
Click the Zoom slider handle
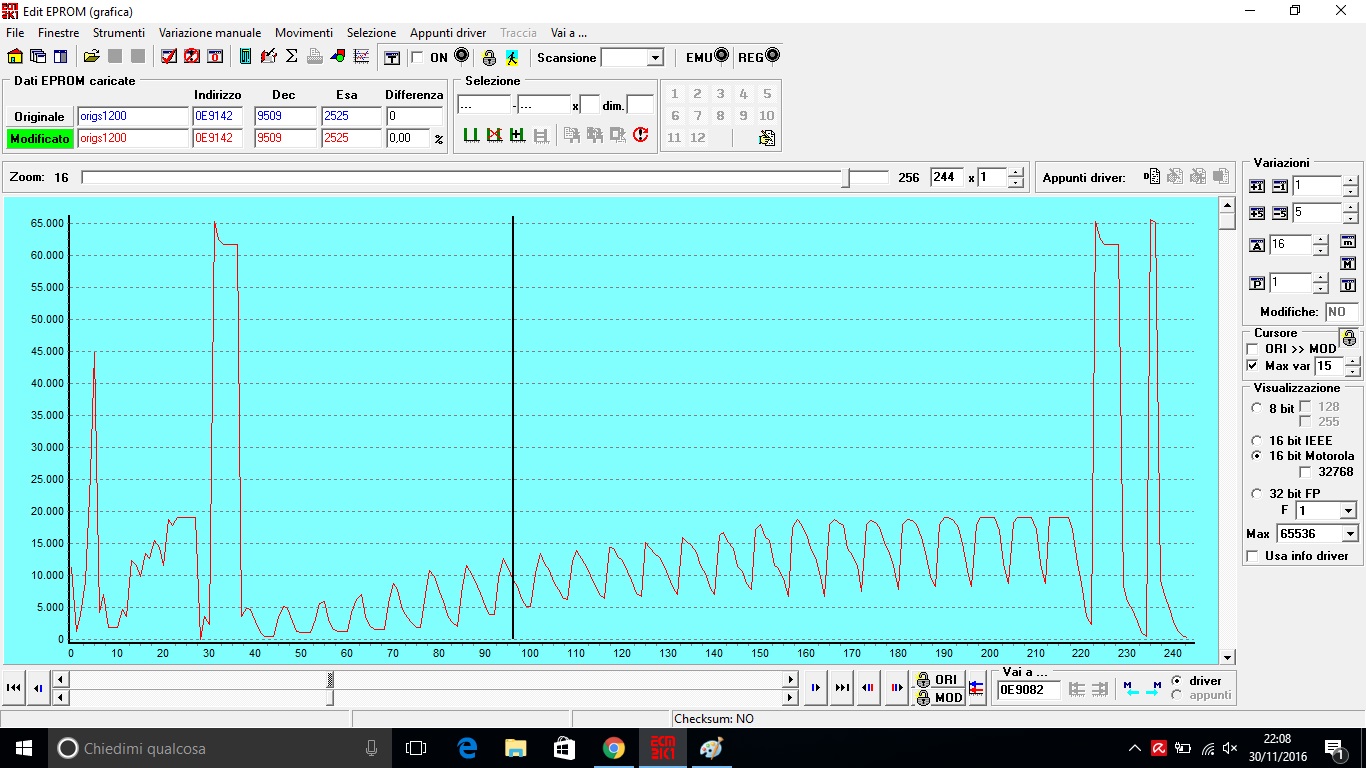(846, 178)
